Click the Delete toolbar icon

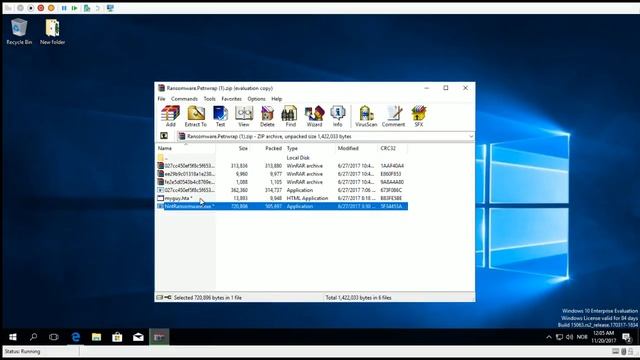pos(267,116)
